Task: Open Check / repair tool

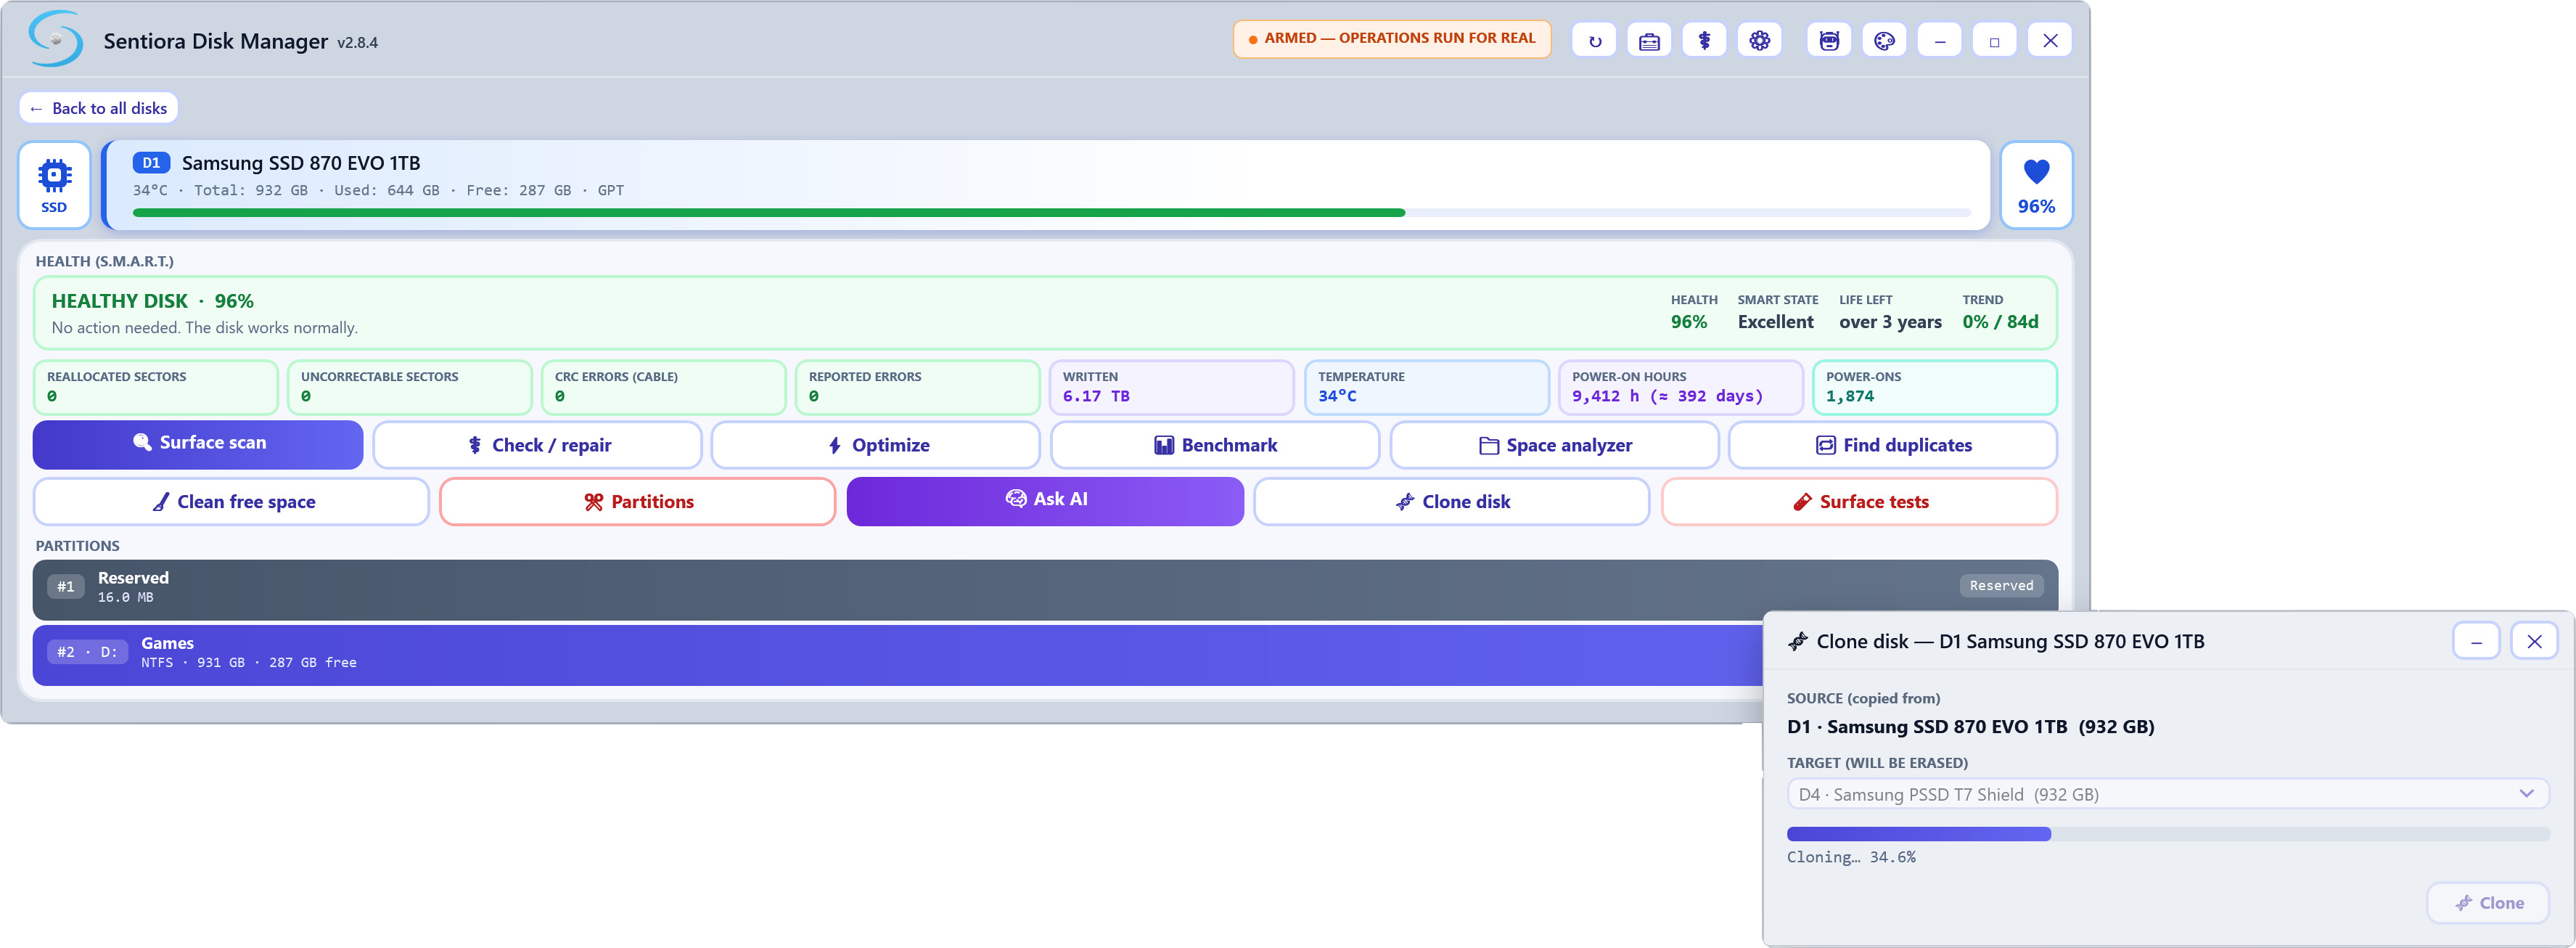Action: (537, 445)
